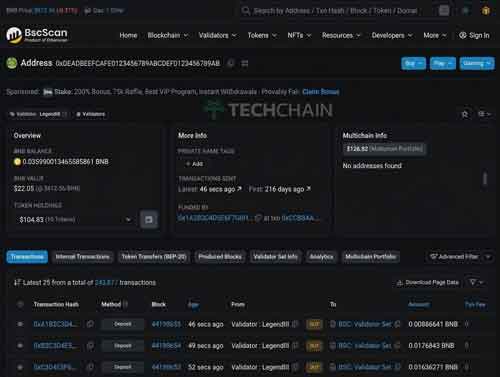Copy hash icon for 0xA1B2C3D4 transaction

point(90,324)
